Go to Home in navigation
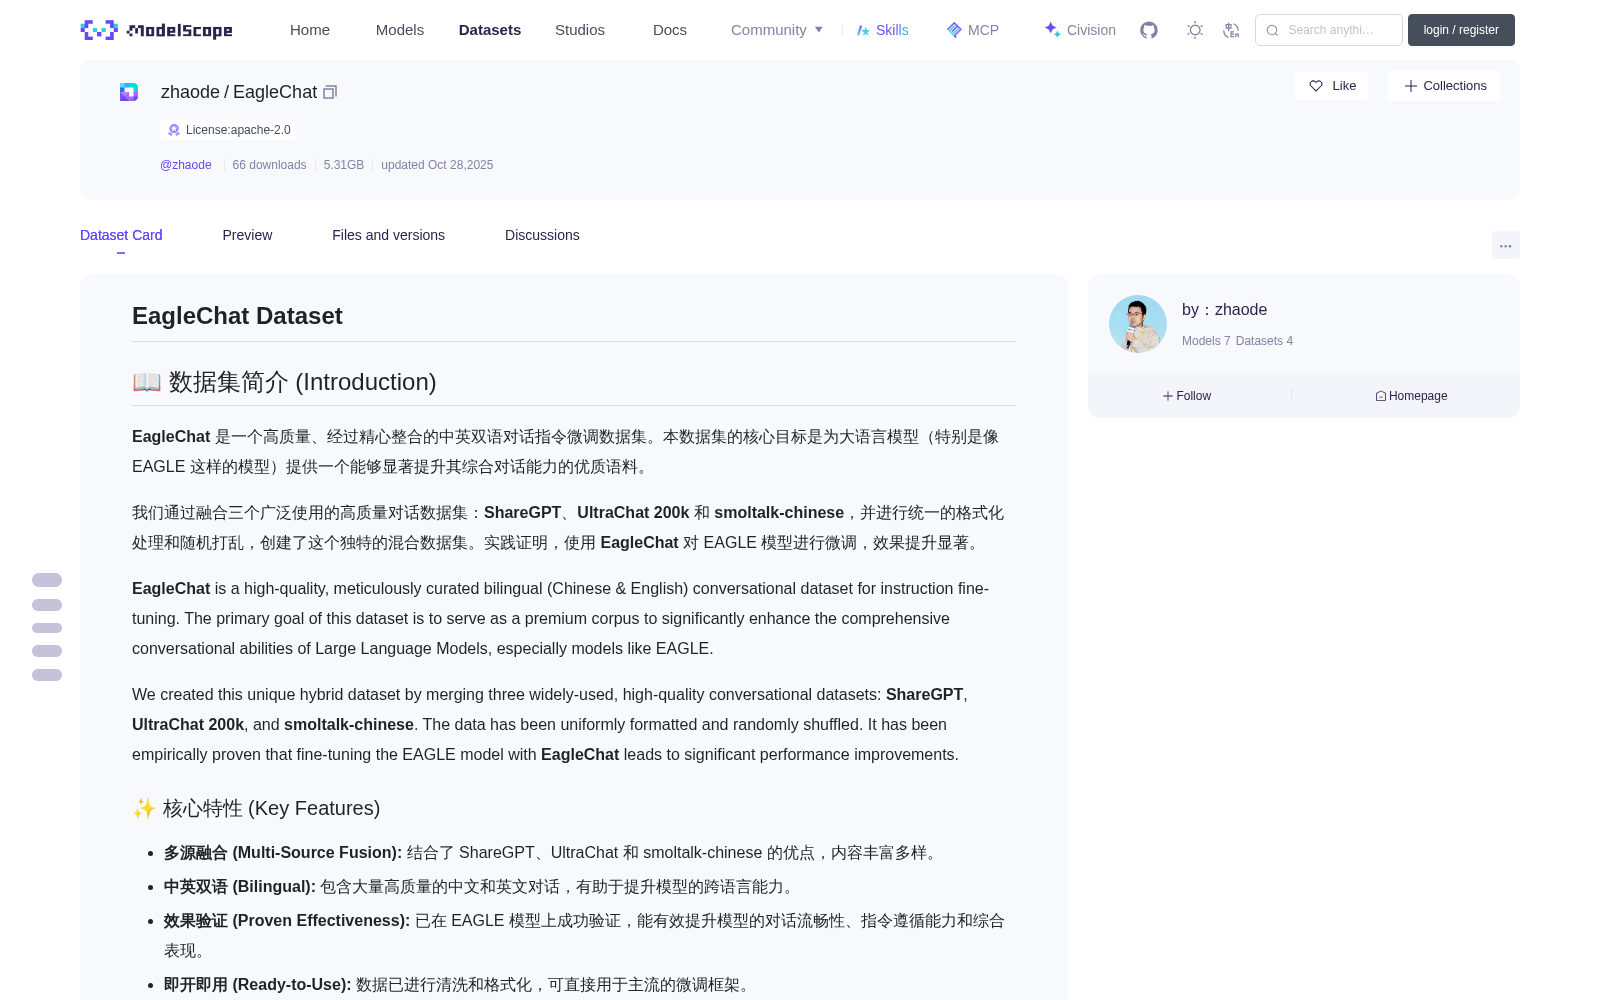1600x1000 pixels. pyautogui.click(x=310, y=30)
